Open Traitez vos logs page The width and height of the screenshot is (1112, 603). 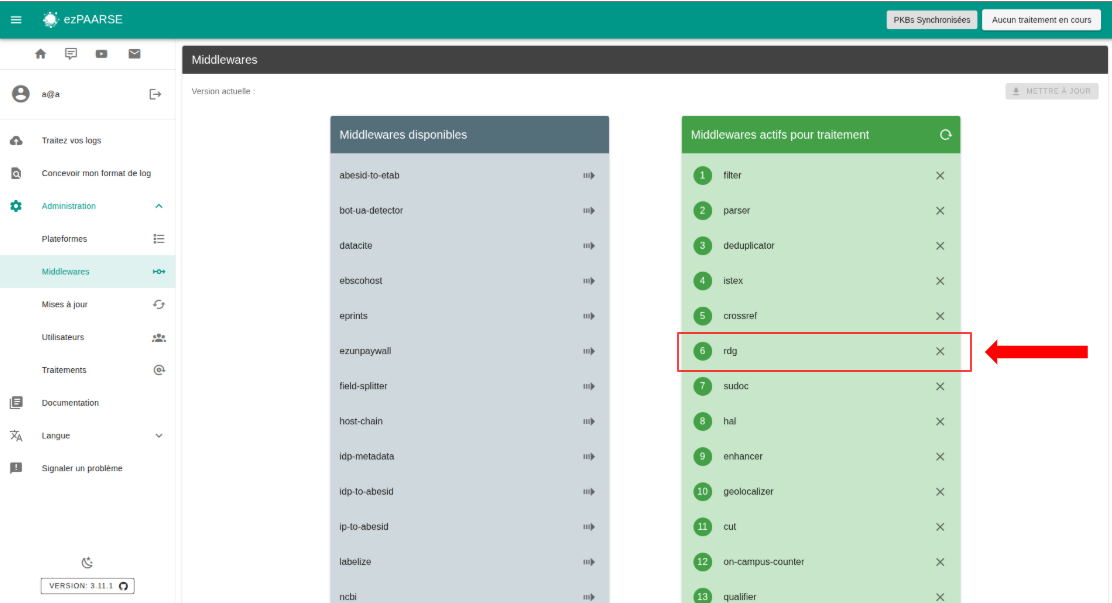point(71,141)
